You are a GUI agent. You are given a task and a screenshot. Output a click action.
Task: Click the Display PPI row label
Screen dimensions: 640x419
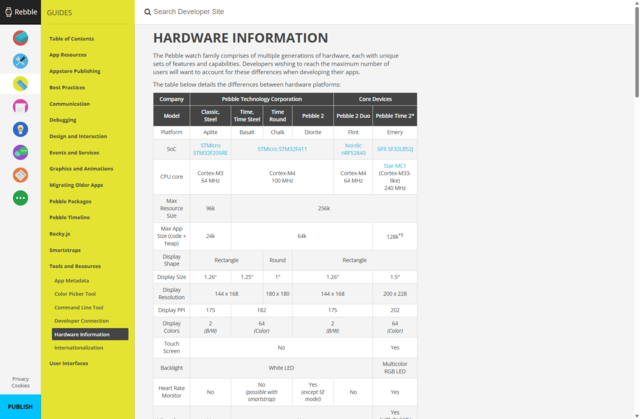(x=171, y=310)
